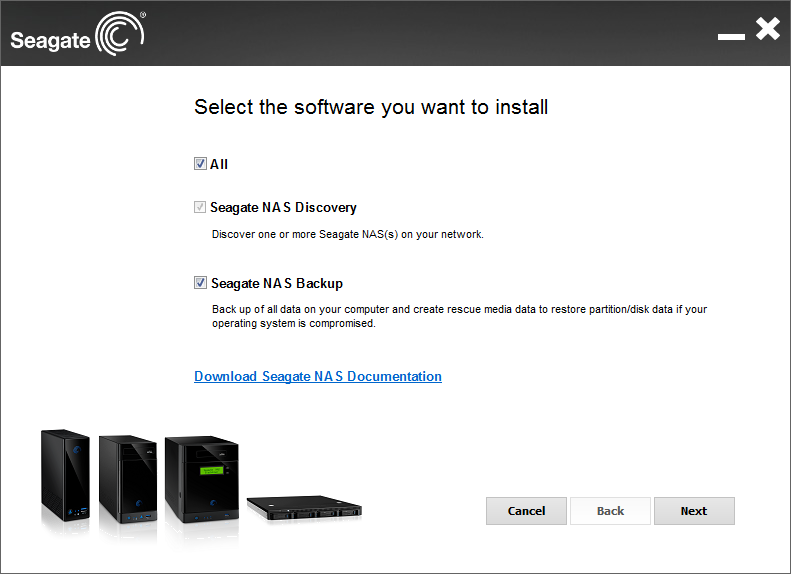Go back with the Back button
The height and width of the screenshot is (574, 791).
click(x=610, y=511)
